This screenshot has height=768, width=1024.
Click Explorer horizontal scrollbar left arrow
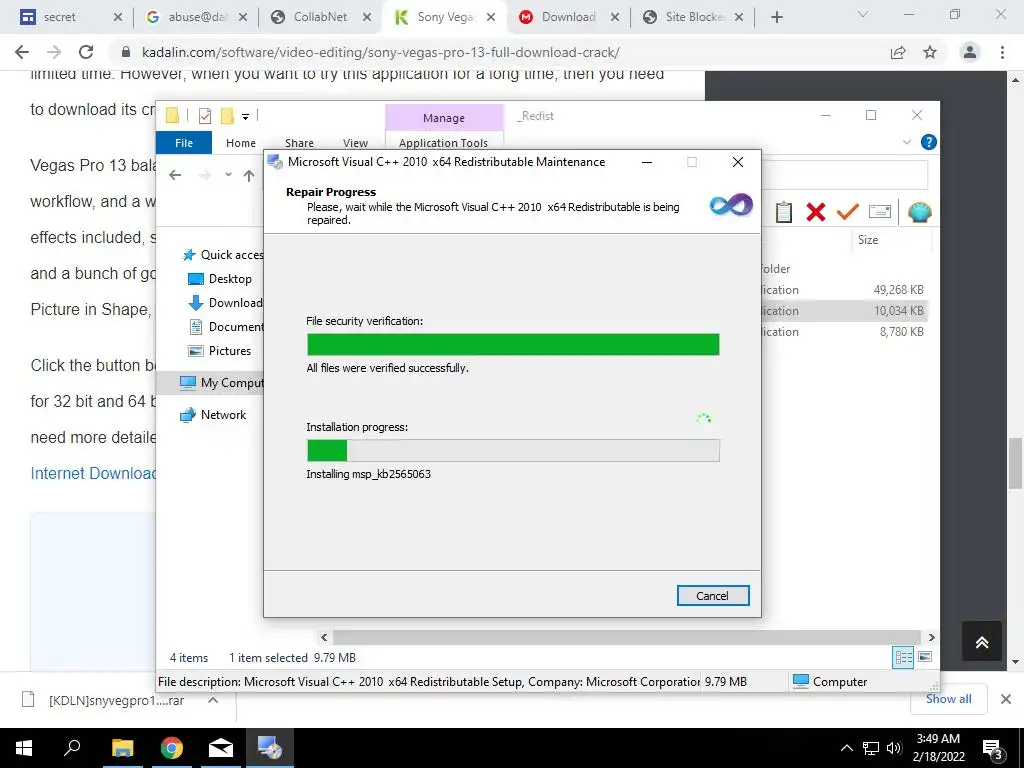325,637
